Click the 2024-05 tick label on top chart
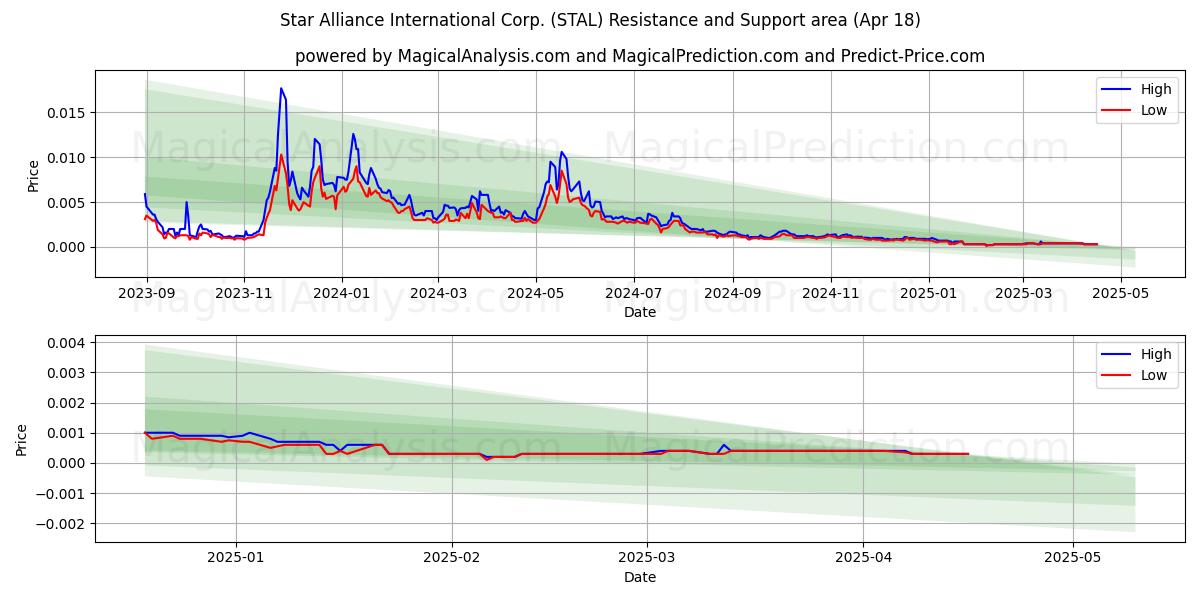Screen dimensions: 1200x600 pos(535,293)
